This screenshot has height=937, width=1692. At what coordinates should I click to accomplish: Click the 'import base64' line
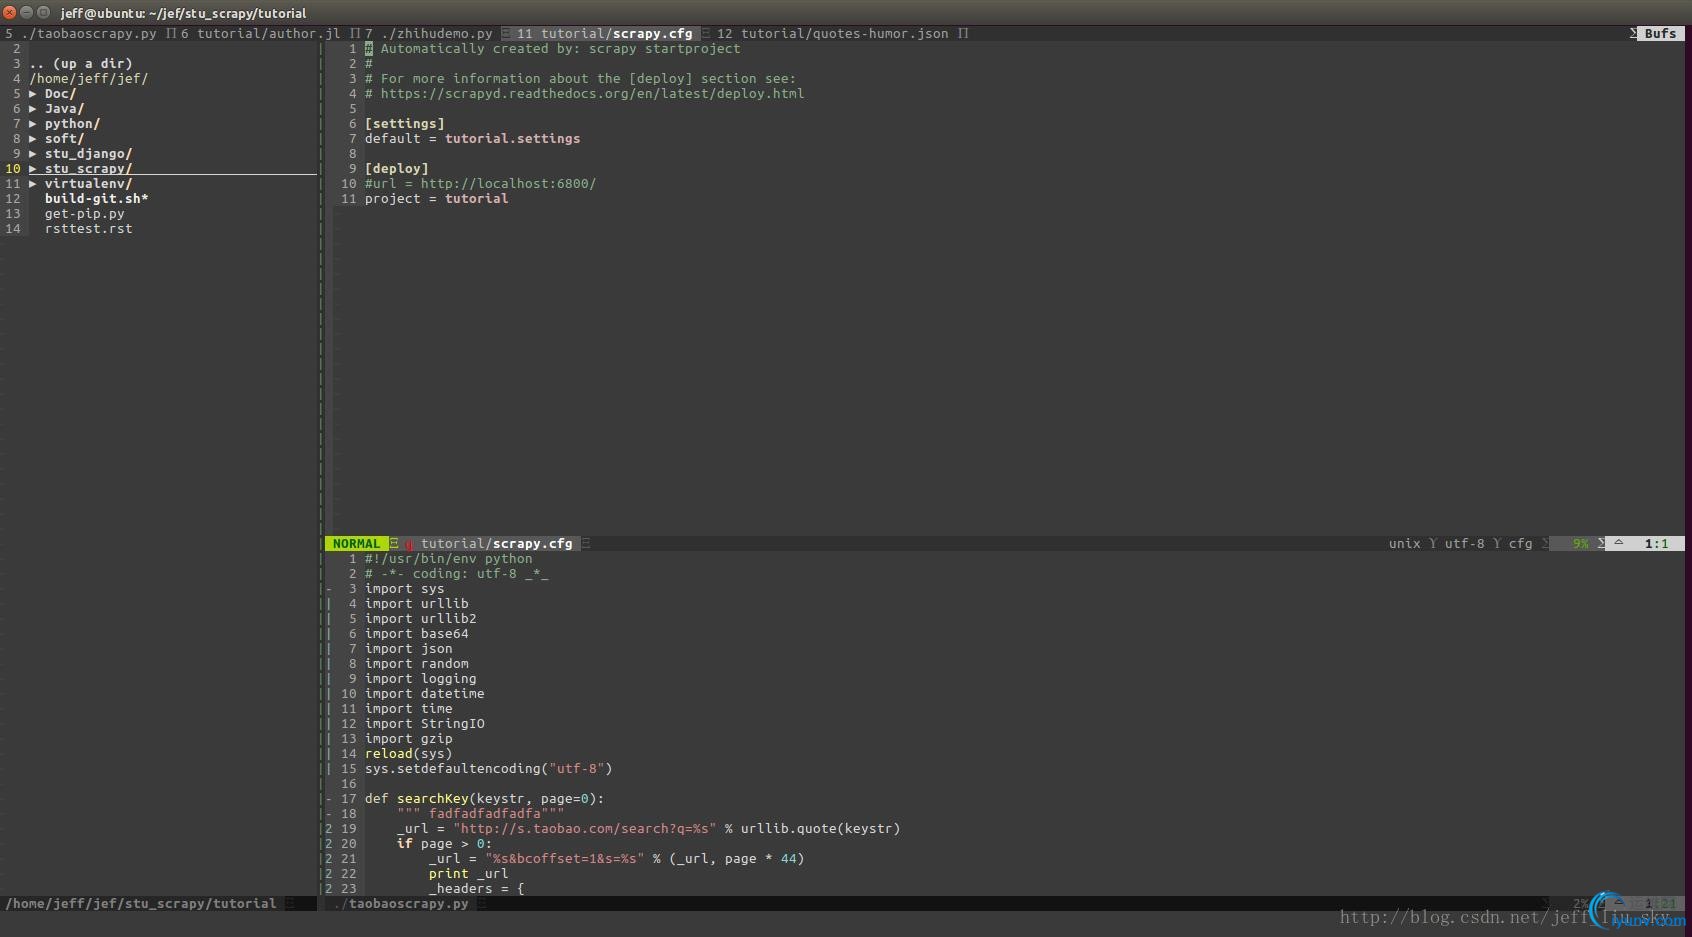pos(416,634)
